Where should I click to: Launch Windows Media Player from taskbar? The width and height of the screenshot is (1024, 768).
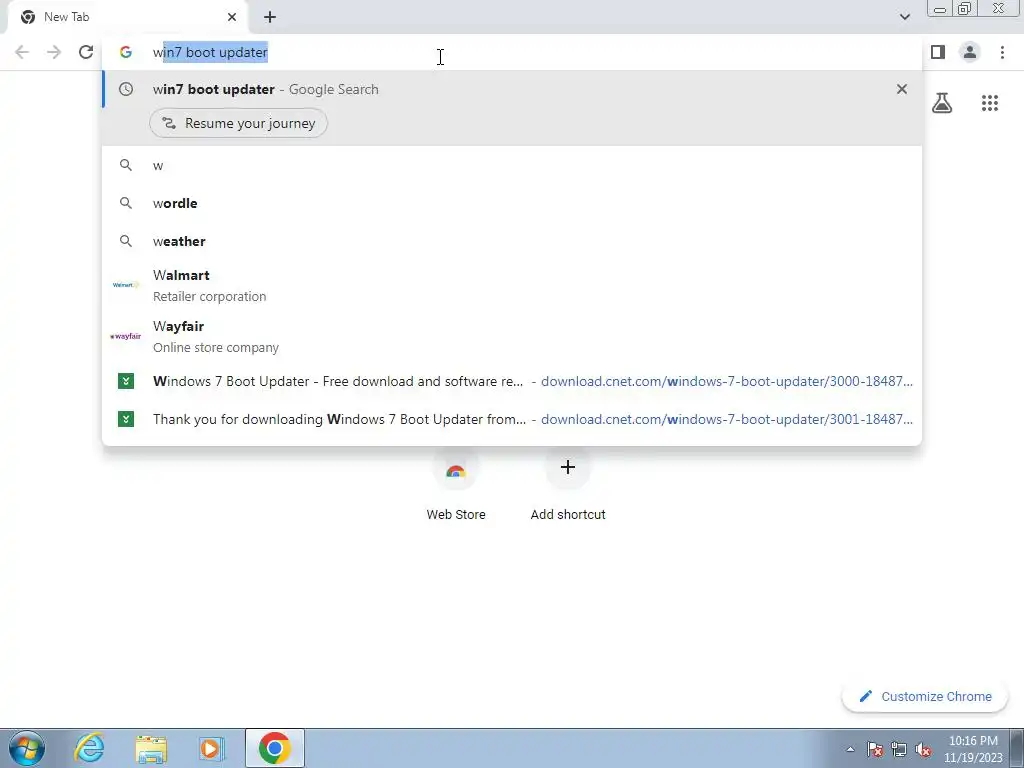click(211, 748)
